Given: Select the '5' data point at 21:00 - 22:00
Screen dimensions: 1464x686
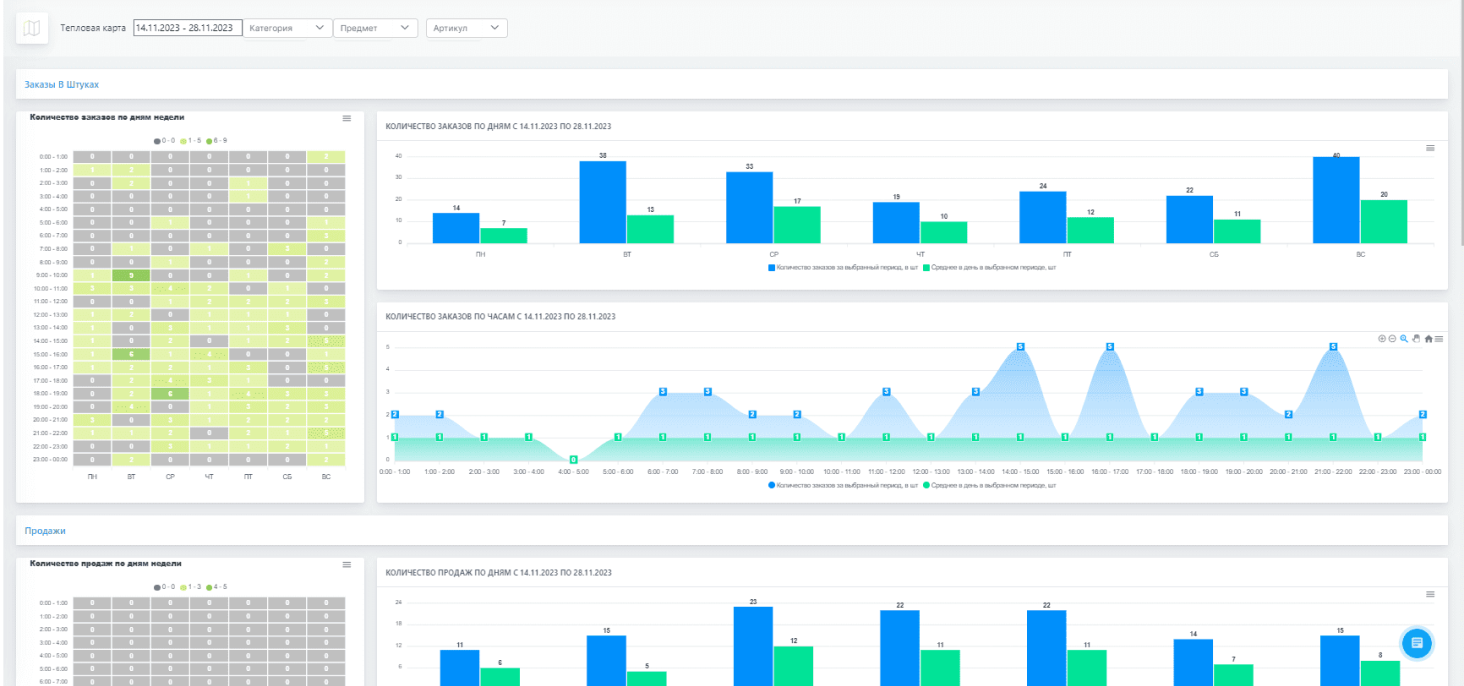Looking at the screenshot, I should click(1333, 346).
